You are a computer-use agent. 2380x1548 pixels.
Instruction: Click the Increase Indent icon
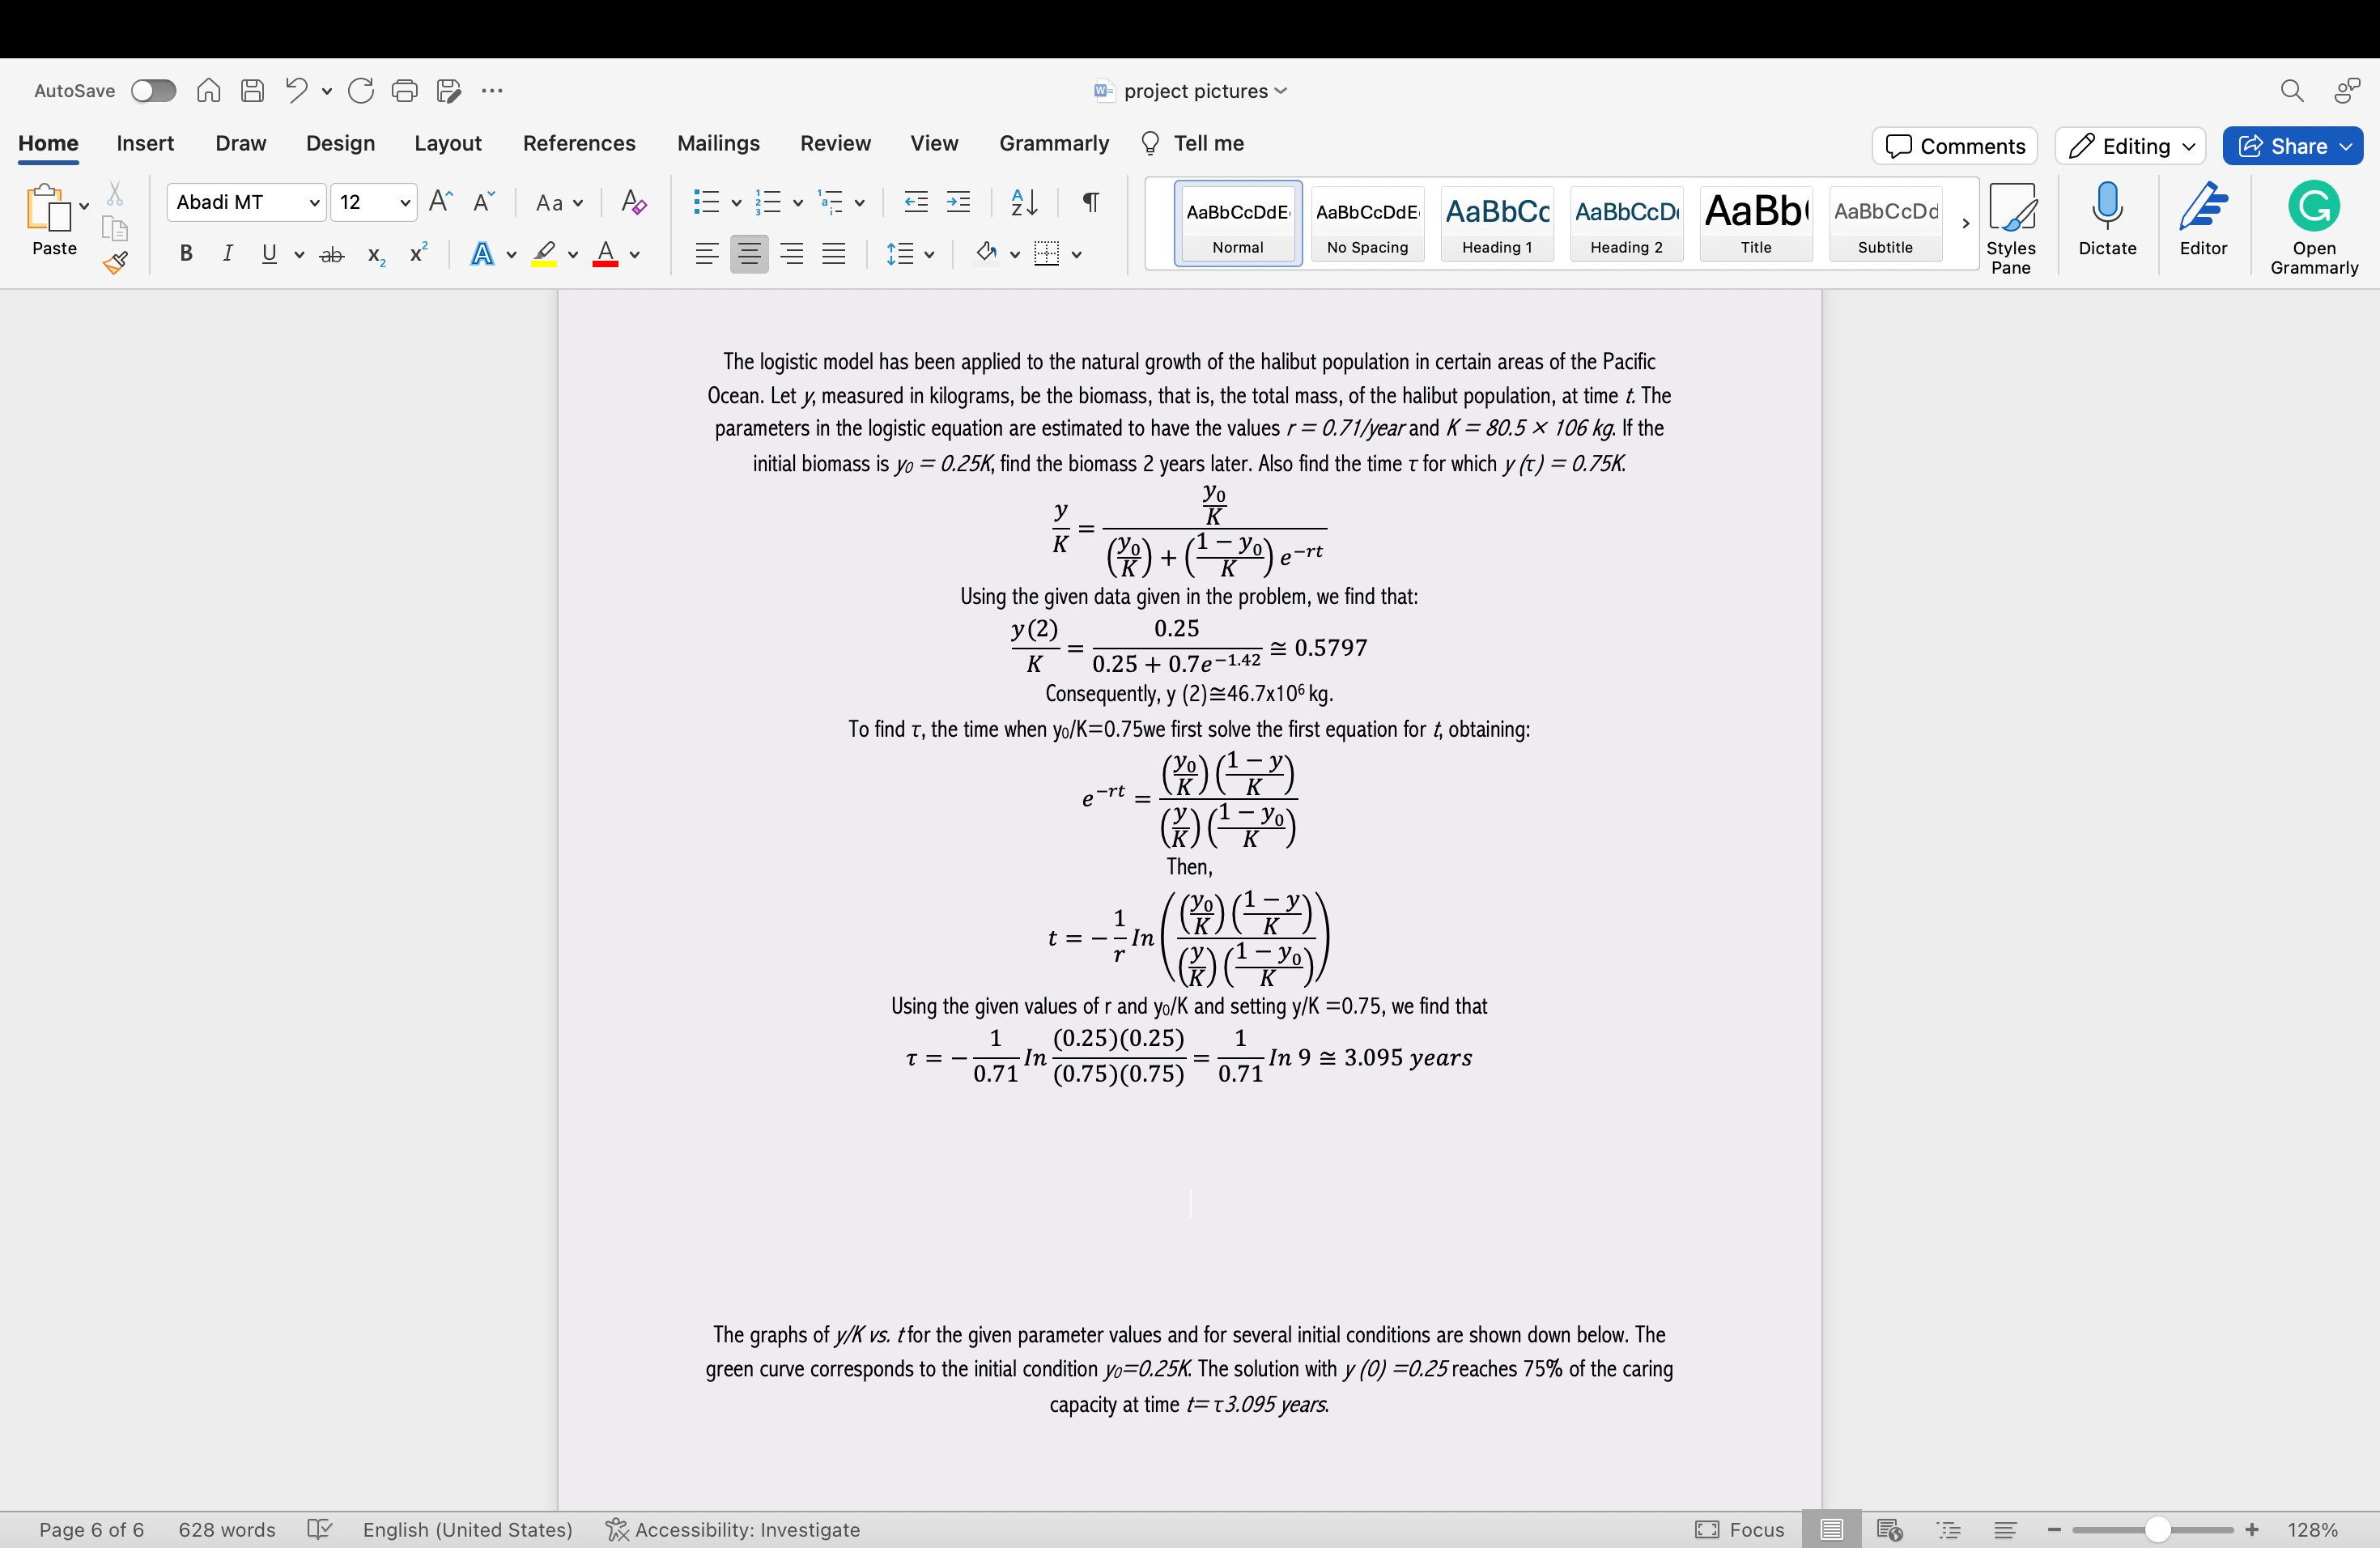(958, 202)
